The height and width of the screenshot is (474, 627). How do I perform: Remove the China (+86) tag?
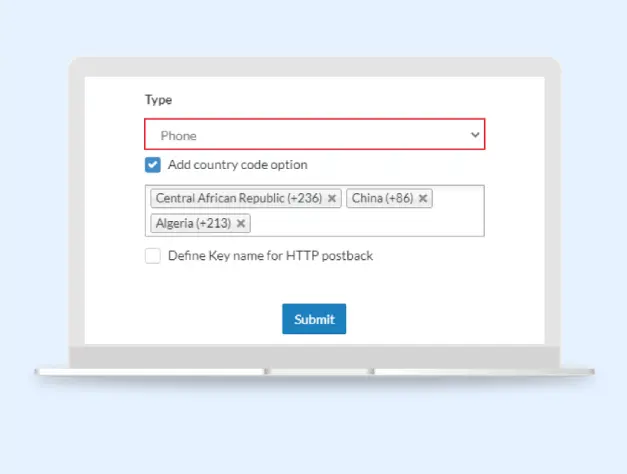click(x=423, y=199)
